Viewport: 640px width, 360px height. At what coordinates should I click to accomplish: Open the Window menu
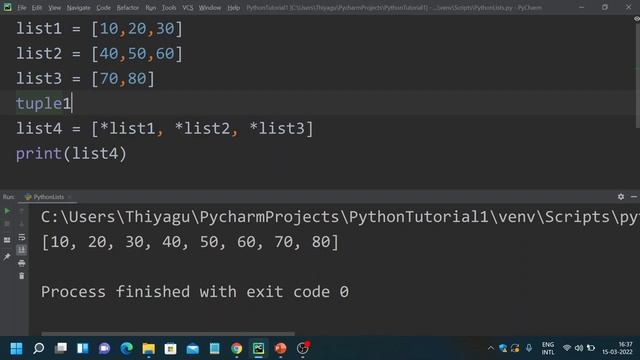click(x=210, y=8)
